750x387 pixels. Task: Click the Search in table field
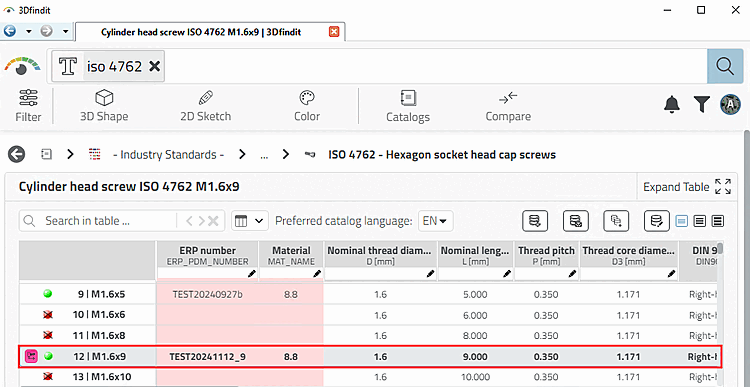(x=98, y=221)
